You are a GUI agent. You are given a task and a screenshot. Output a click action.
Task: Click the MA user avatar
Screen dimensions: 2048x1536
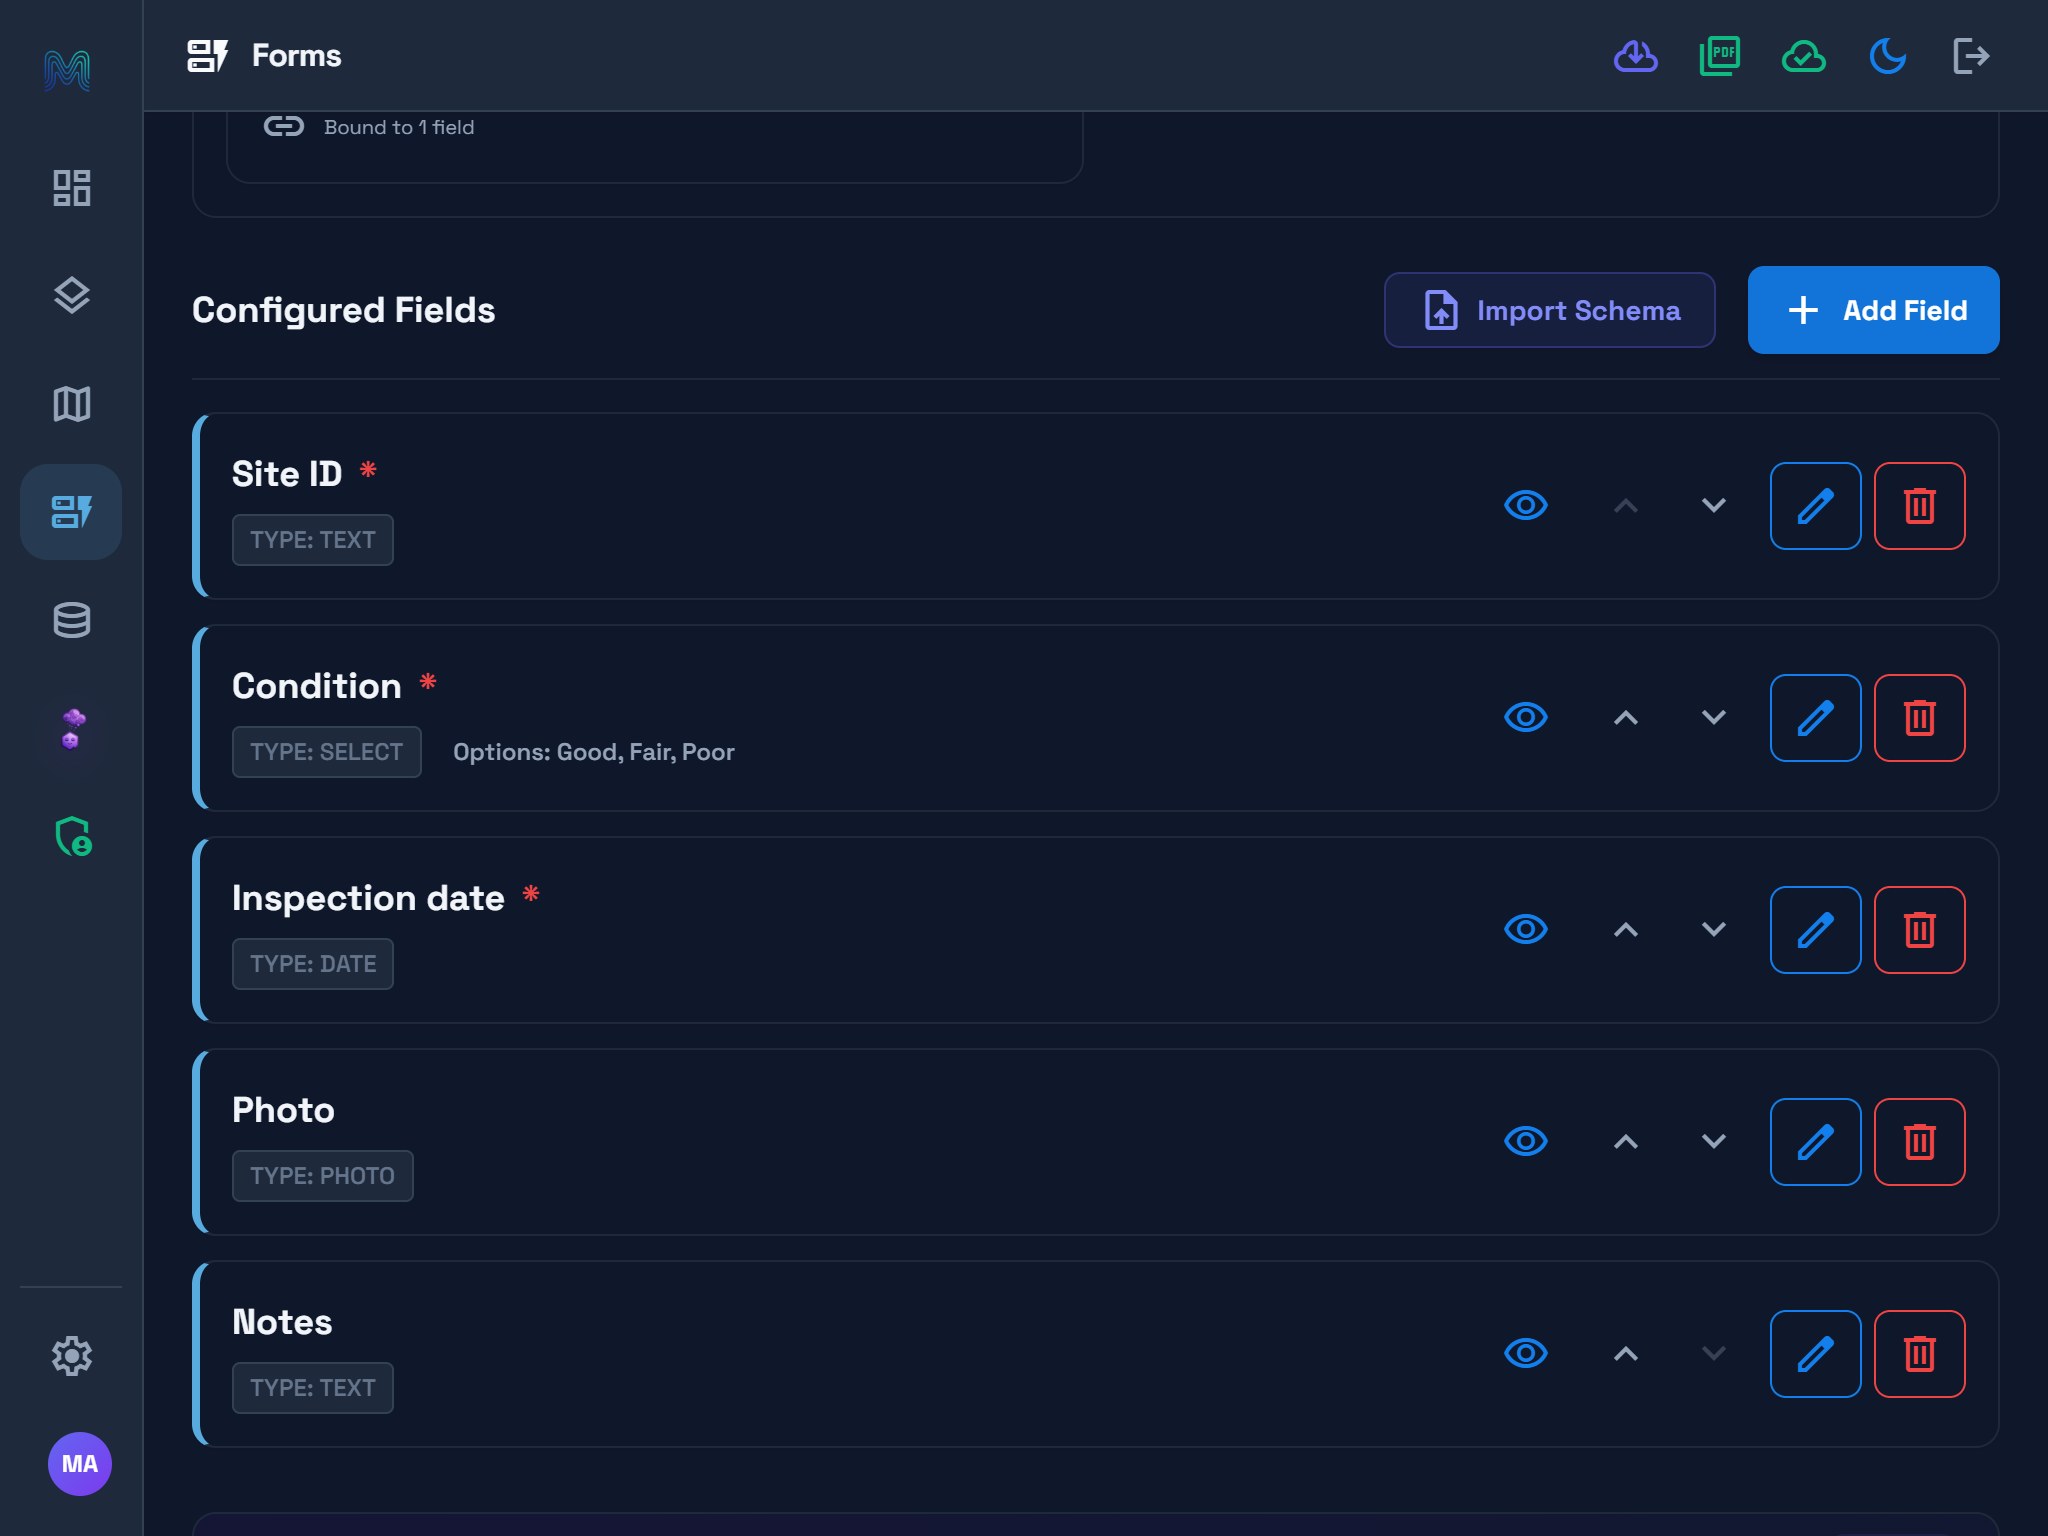pos(80,1464)
